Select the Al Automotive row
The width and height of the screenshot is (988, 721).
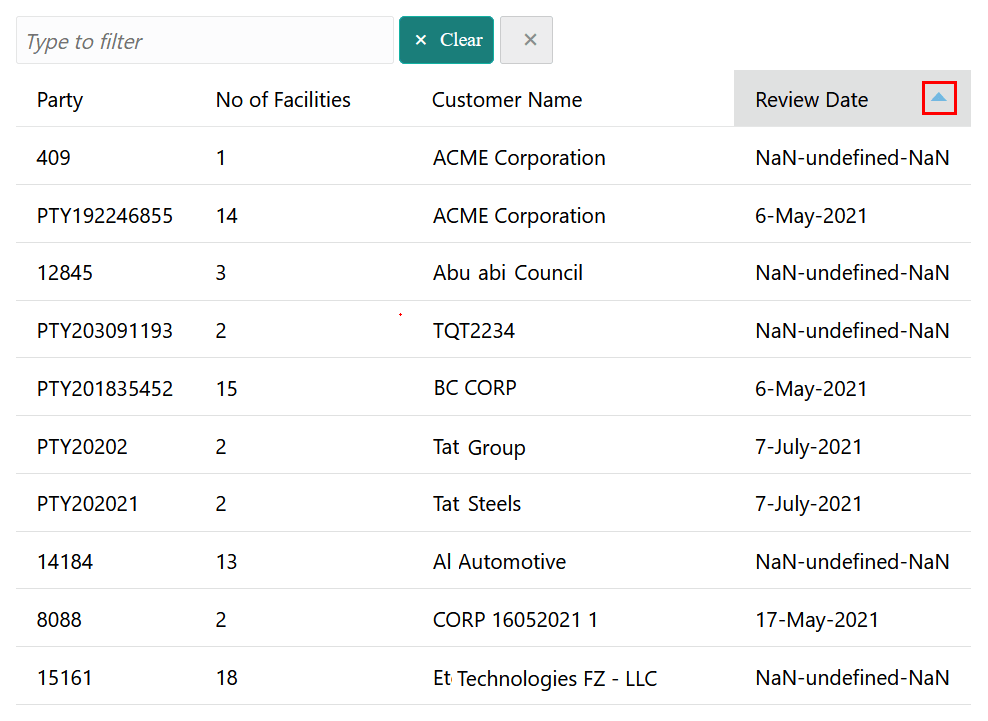(499, 562)
